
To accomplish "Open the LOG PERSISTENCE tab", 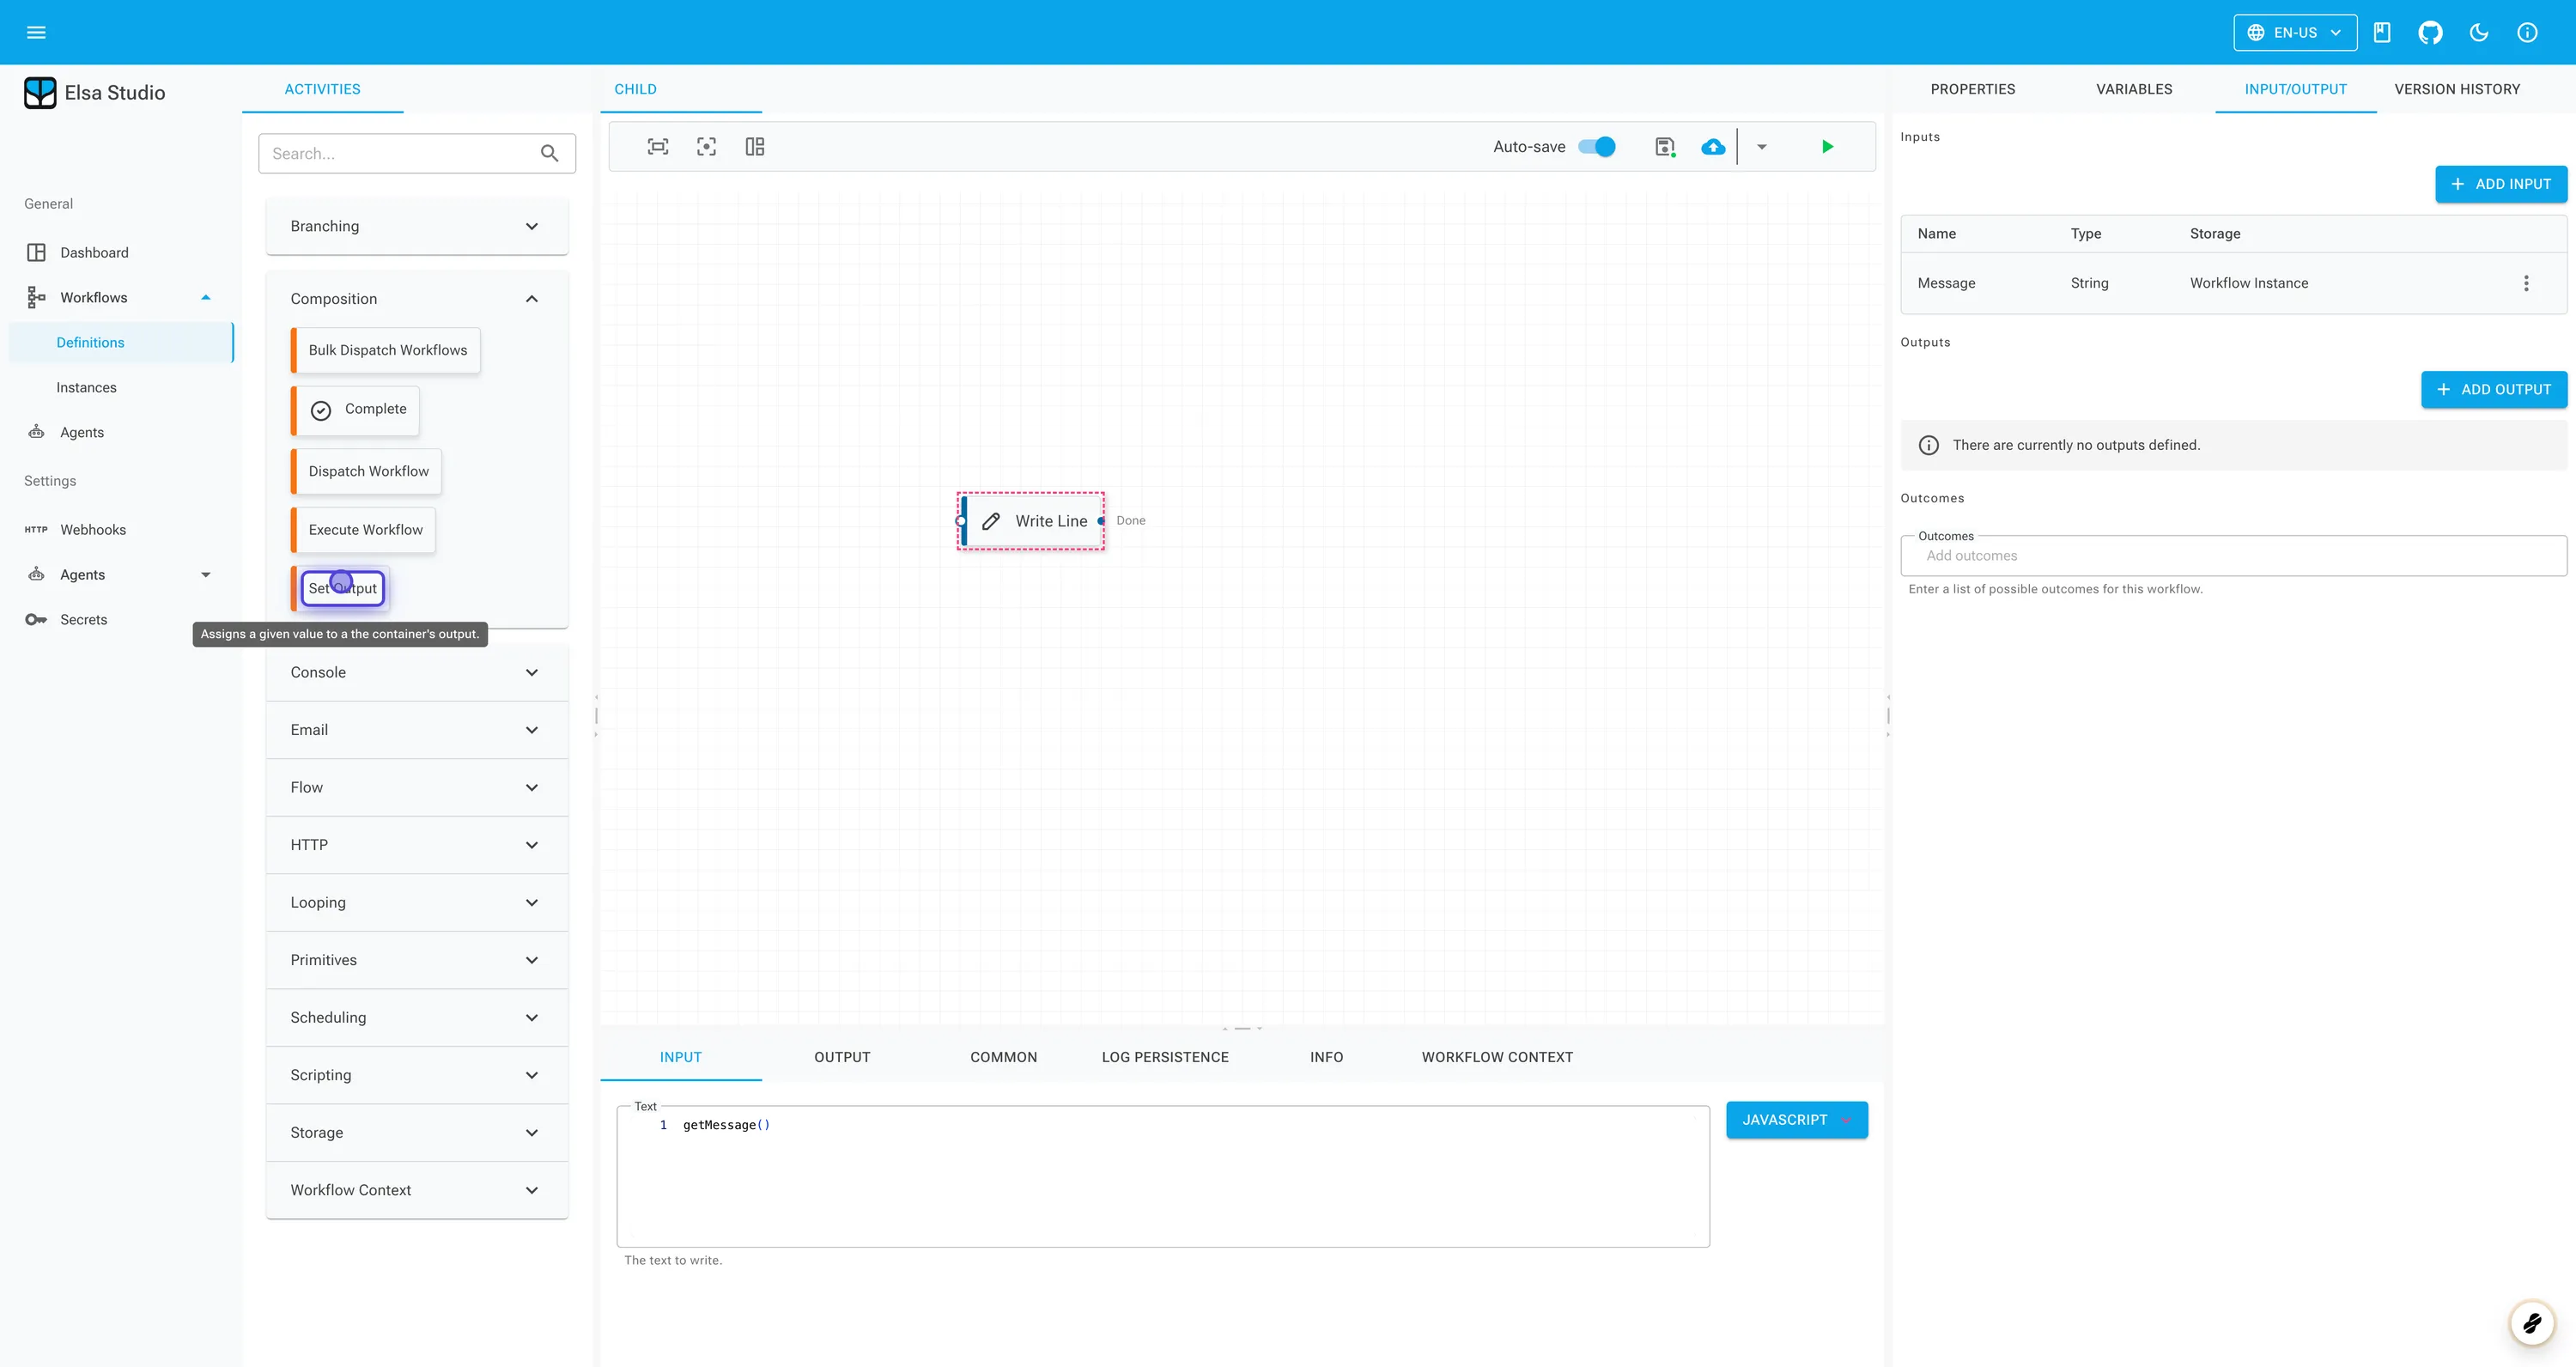I will click(1165, 1056).
